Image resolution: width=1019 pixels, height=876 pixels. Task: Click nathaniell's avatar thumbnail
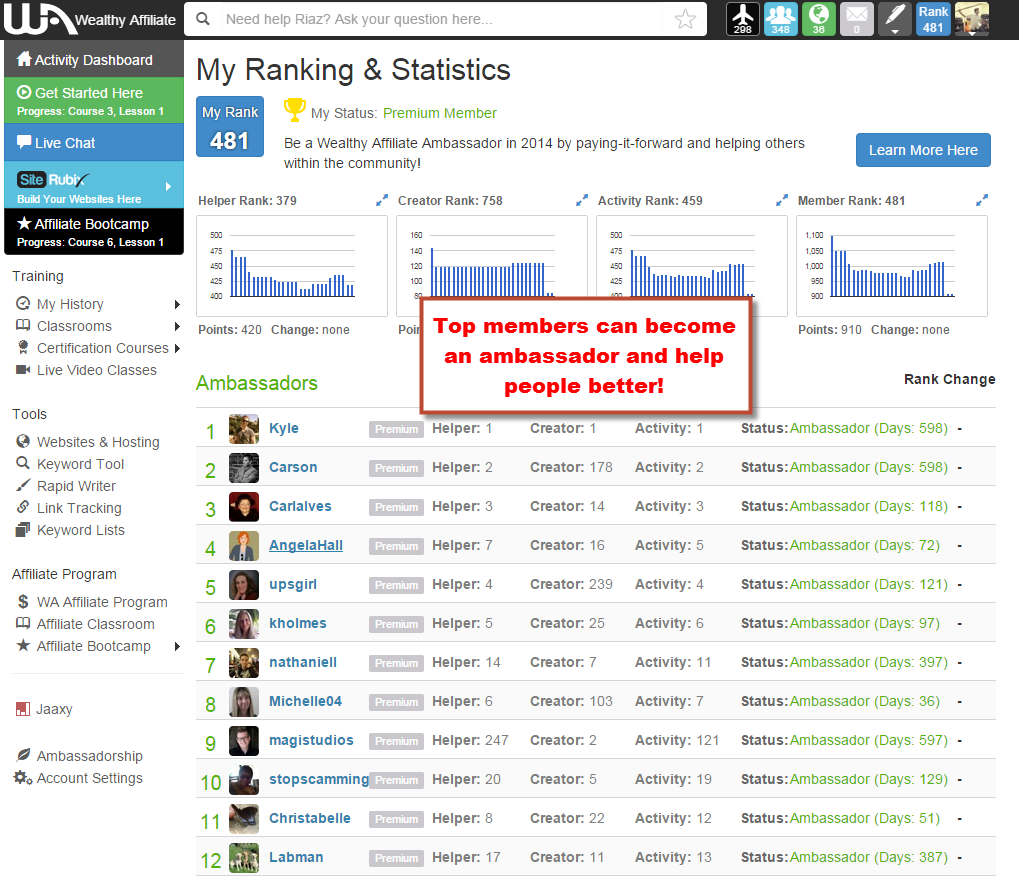click(244, 663)
